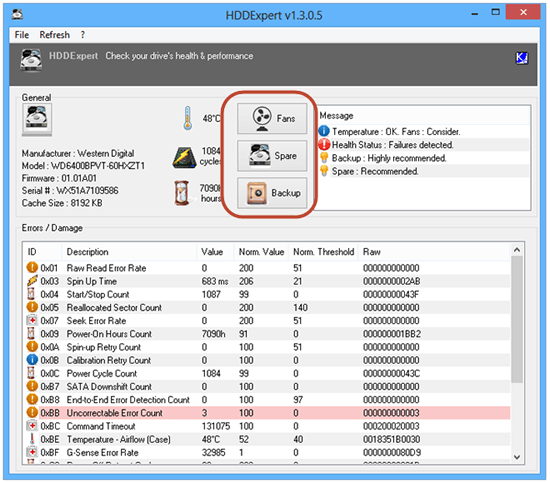This screenshot has height=483, width=550.
Task: Maximize the HDDExpert window
Action: (x=495, y=12)
